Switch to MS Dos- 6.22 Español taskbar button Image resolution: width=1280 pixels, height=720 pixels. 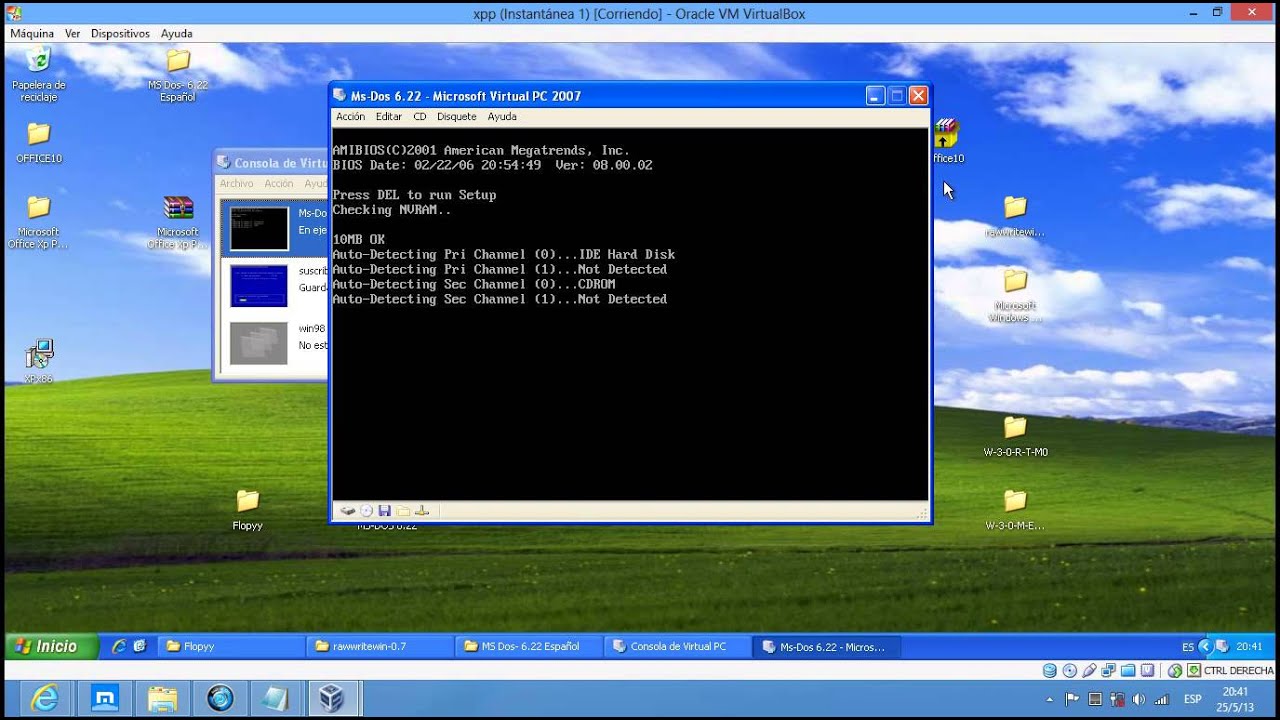[x=529, y=646]
